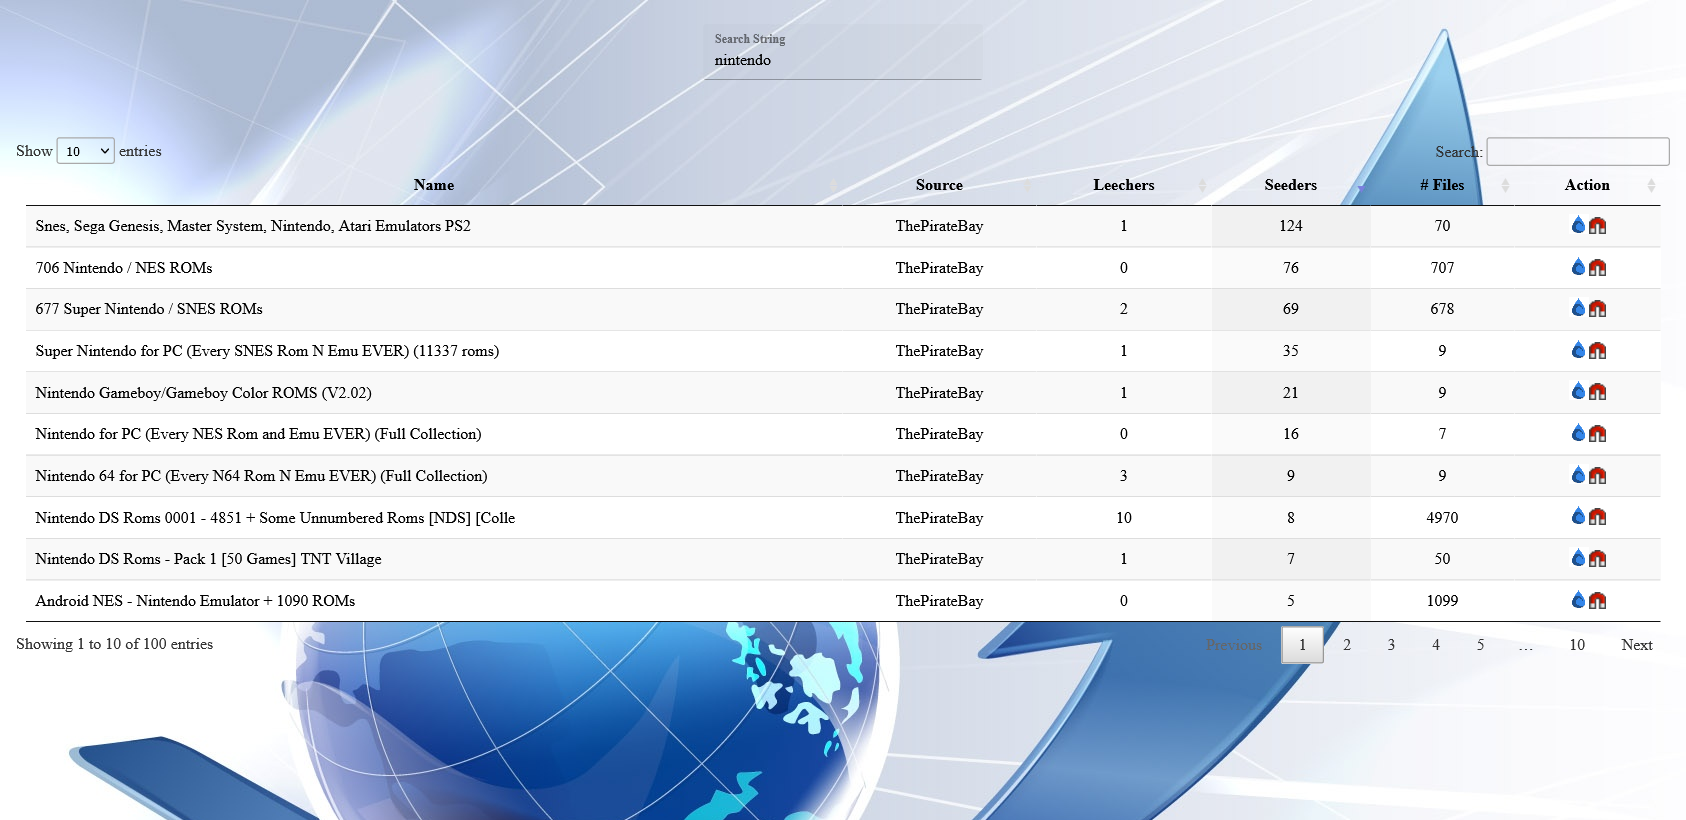Sort table by # Files column header
The height and width of the screenshot is (820, 1686).
pyautogui.click(x=1442, y=185)
